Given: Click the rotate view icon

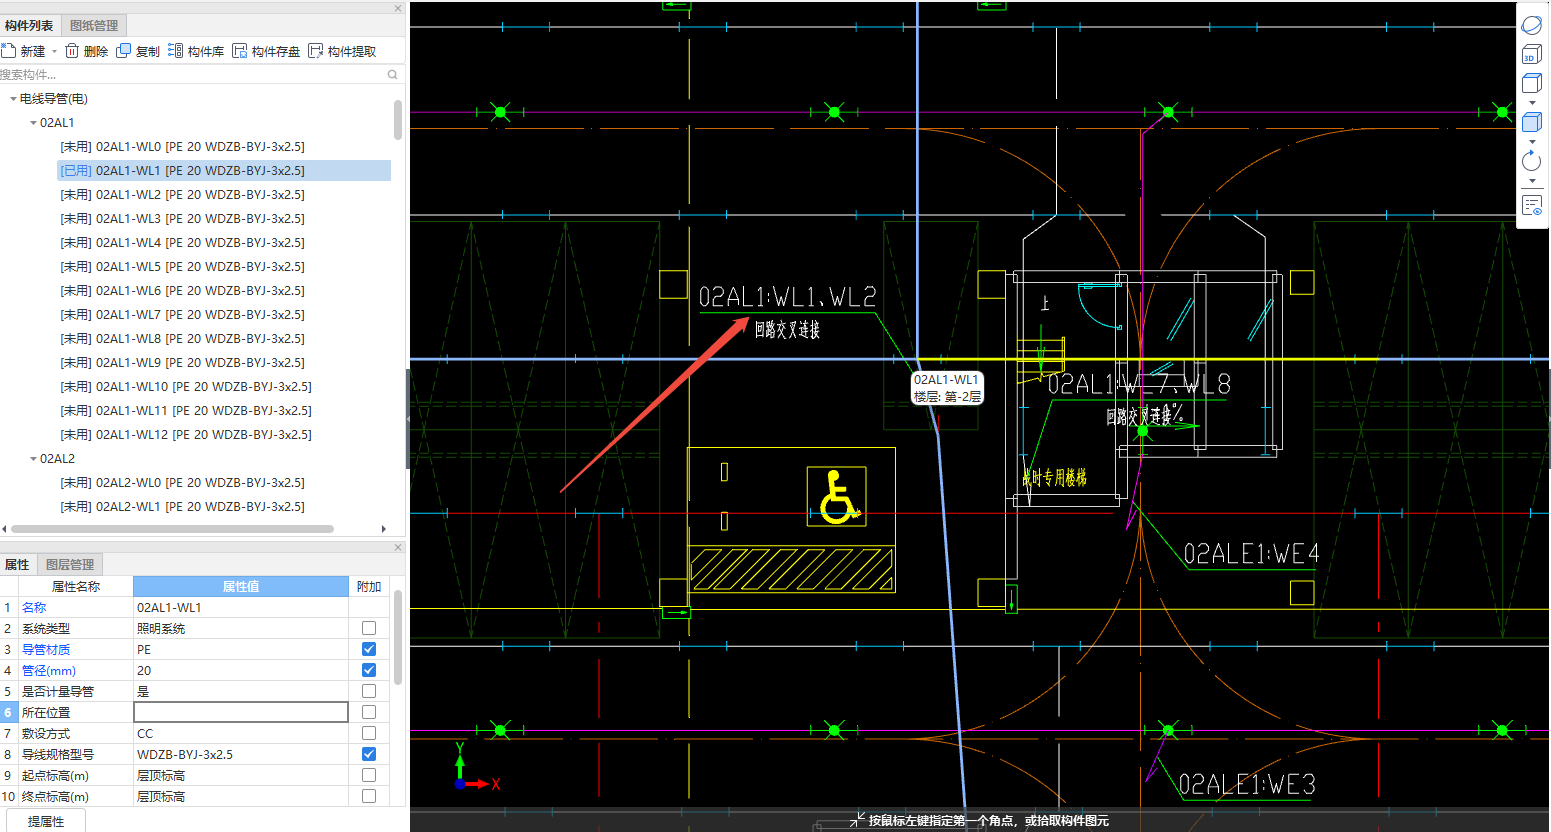Looking at the screenshot, I should point(1531,161).
